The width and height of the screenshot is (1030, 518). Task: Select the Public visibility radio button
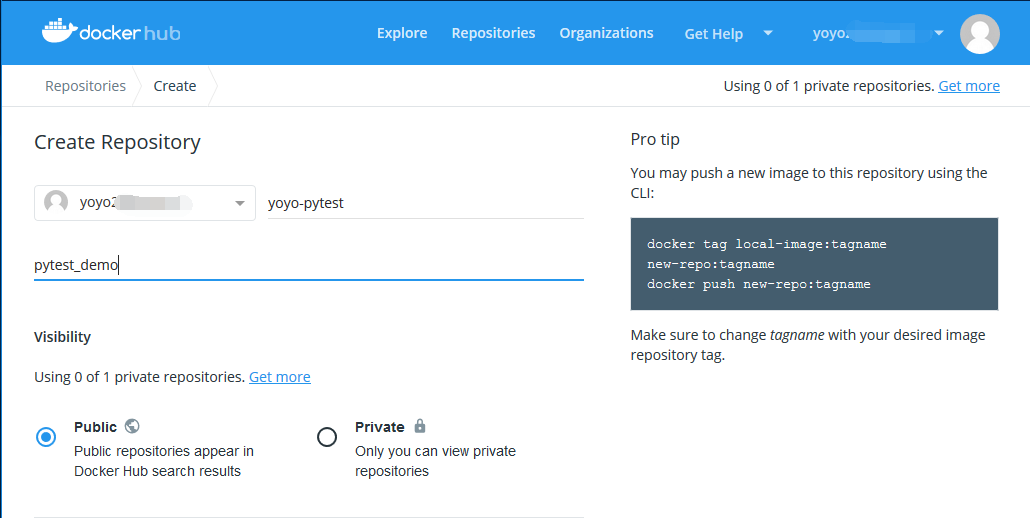[46, 437]
